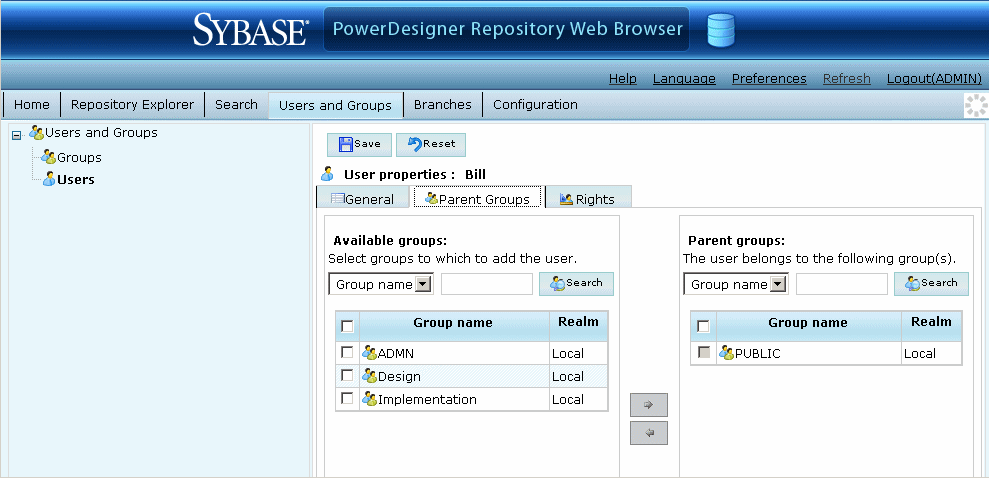Screen dimensions: 989x478
Task: Open Parent groups 'Group name' dropdown
Action: click(x=778, y=285)
